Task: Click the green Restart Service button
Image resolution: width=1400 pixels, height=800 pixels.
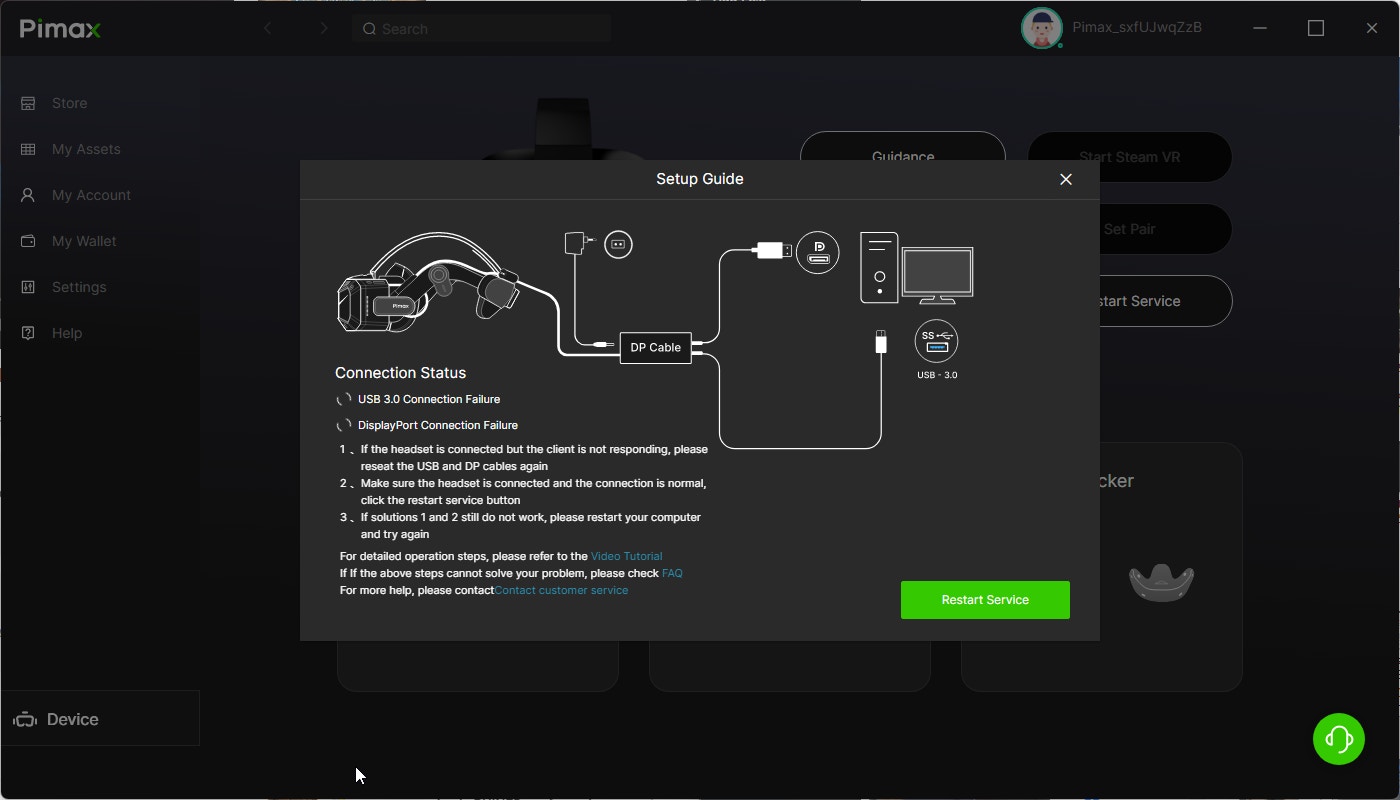Action: tap(985, 600)
